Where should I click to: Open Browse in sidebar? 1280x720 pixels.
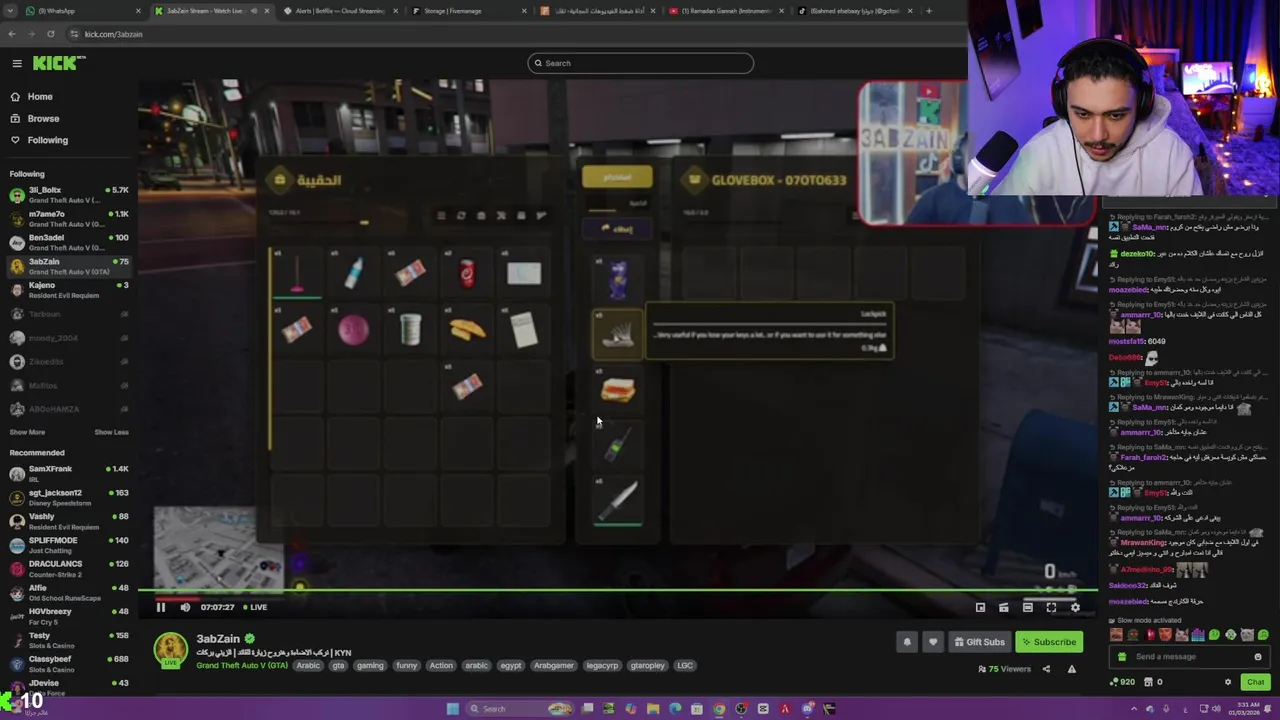pos(43,118)
